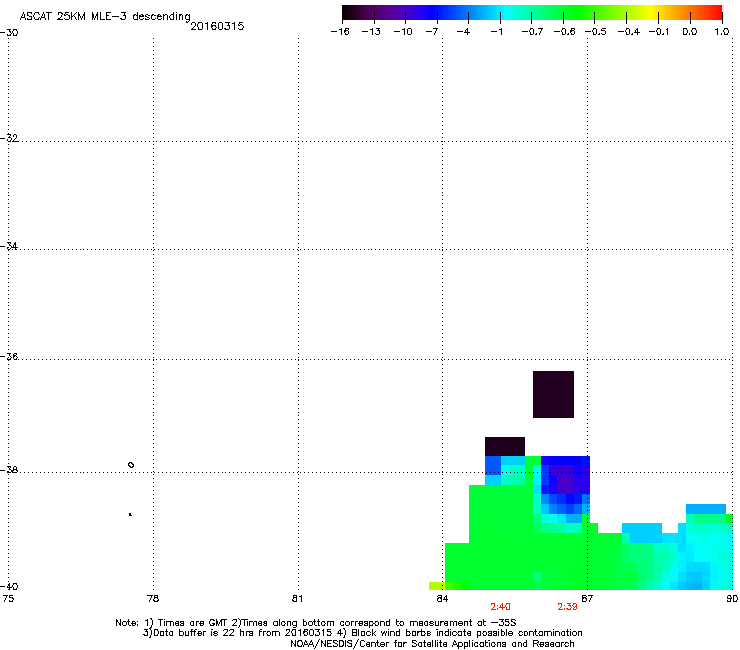Click the red time stamp 2:40
Screen dimensions: 740x650
[500, 607]
